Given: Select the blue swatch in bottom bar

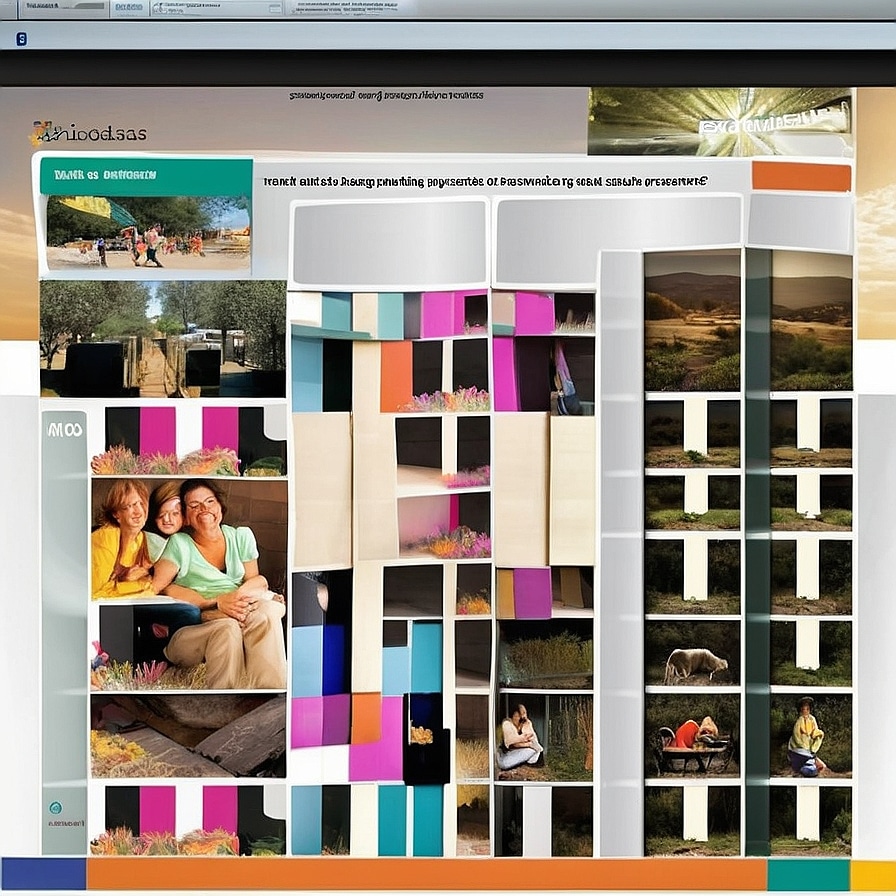Looking at the screenshot, I should click(43, 874).
